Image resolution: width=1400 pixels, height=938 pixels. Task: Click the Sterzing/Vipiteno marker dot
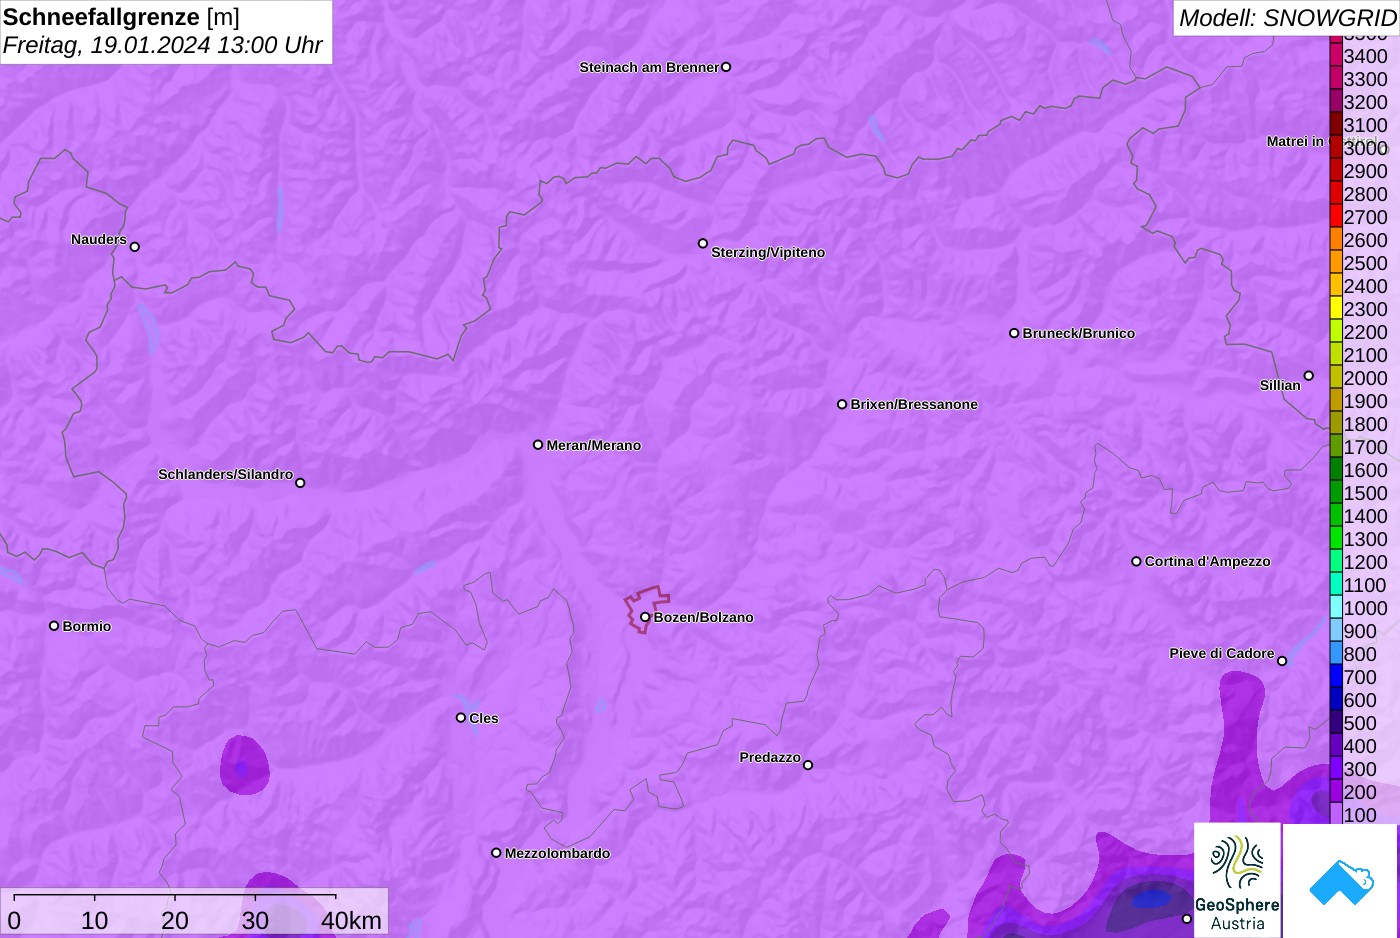tap(703, 243)
